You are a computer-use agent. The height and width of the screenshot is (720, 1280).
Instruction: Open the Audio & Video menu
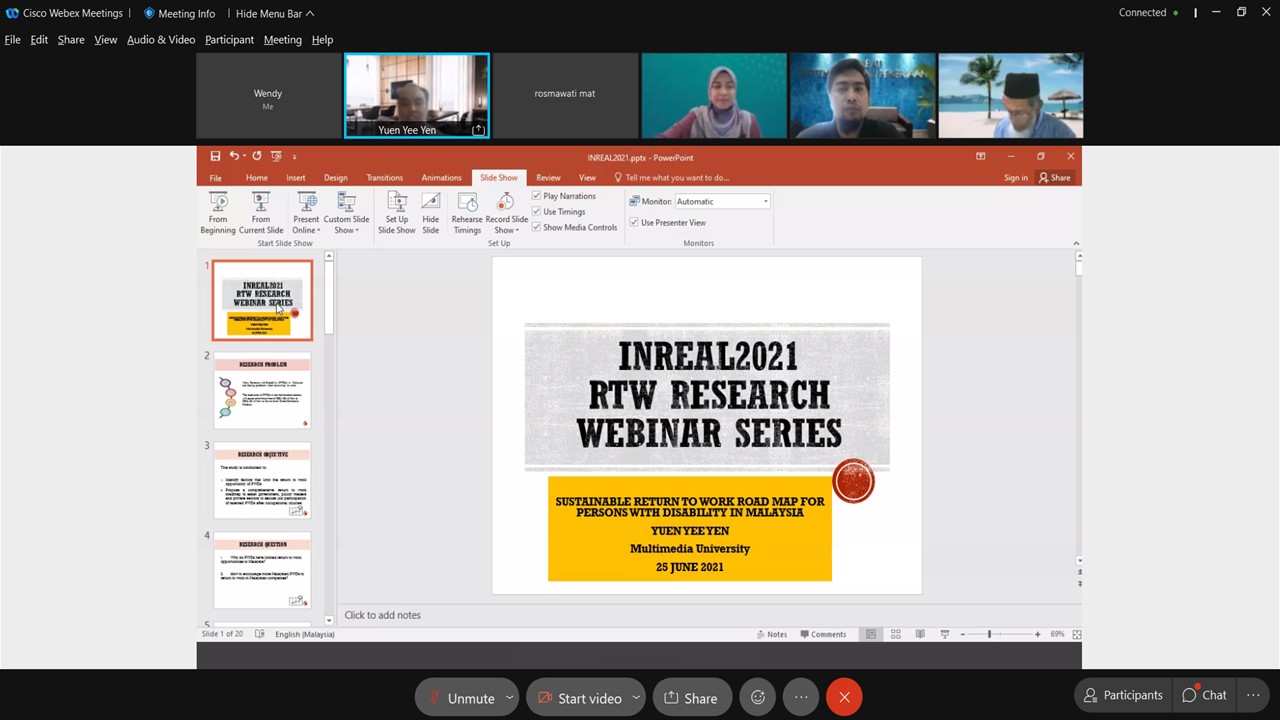click(x=160, y=40)
